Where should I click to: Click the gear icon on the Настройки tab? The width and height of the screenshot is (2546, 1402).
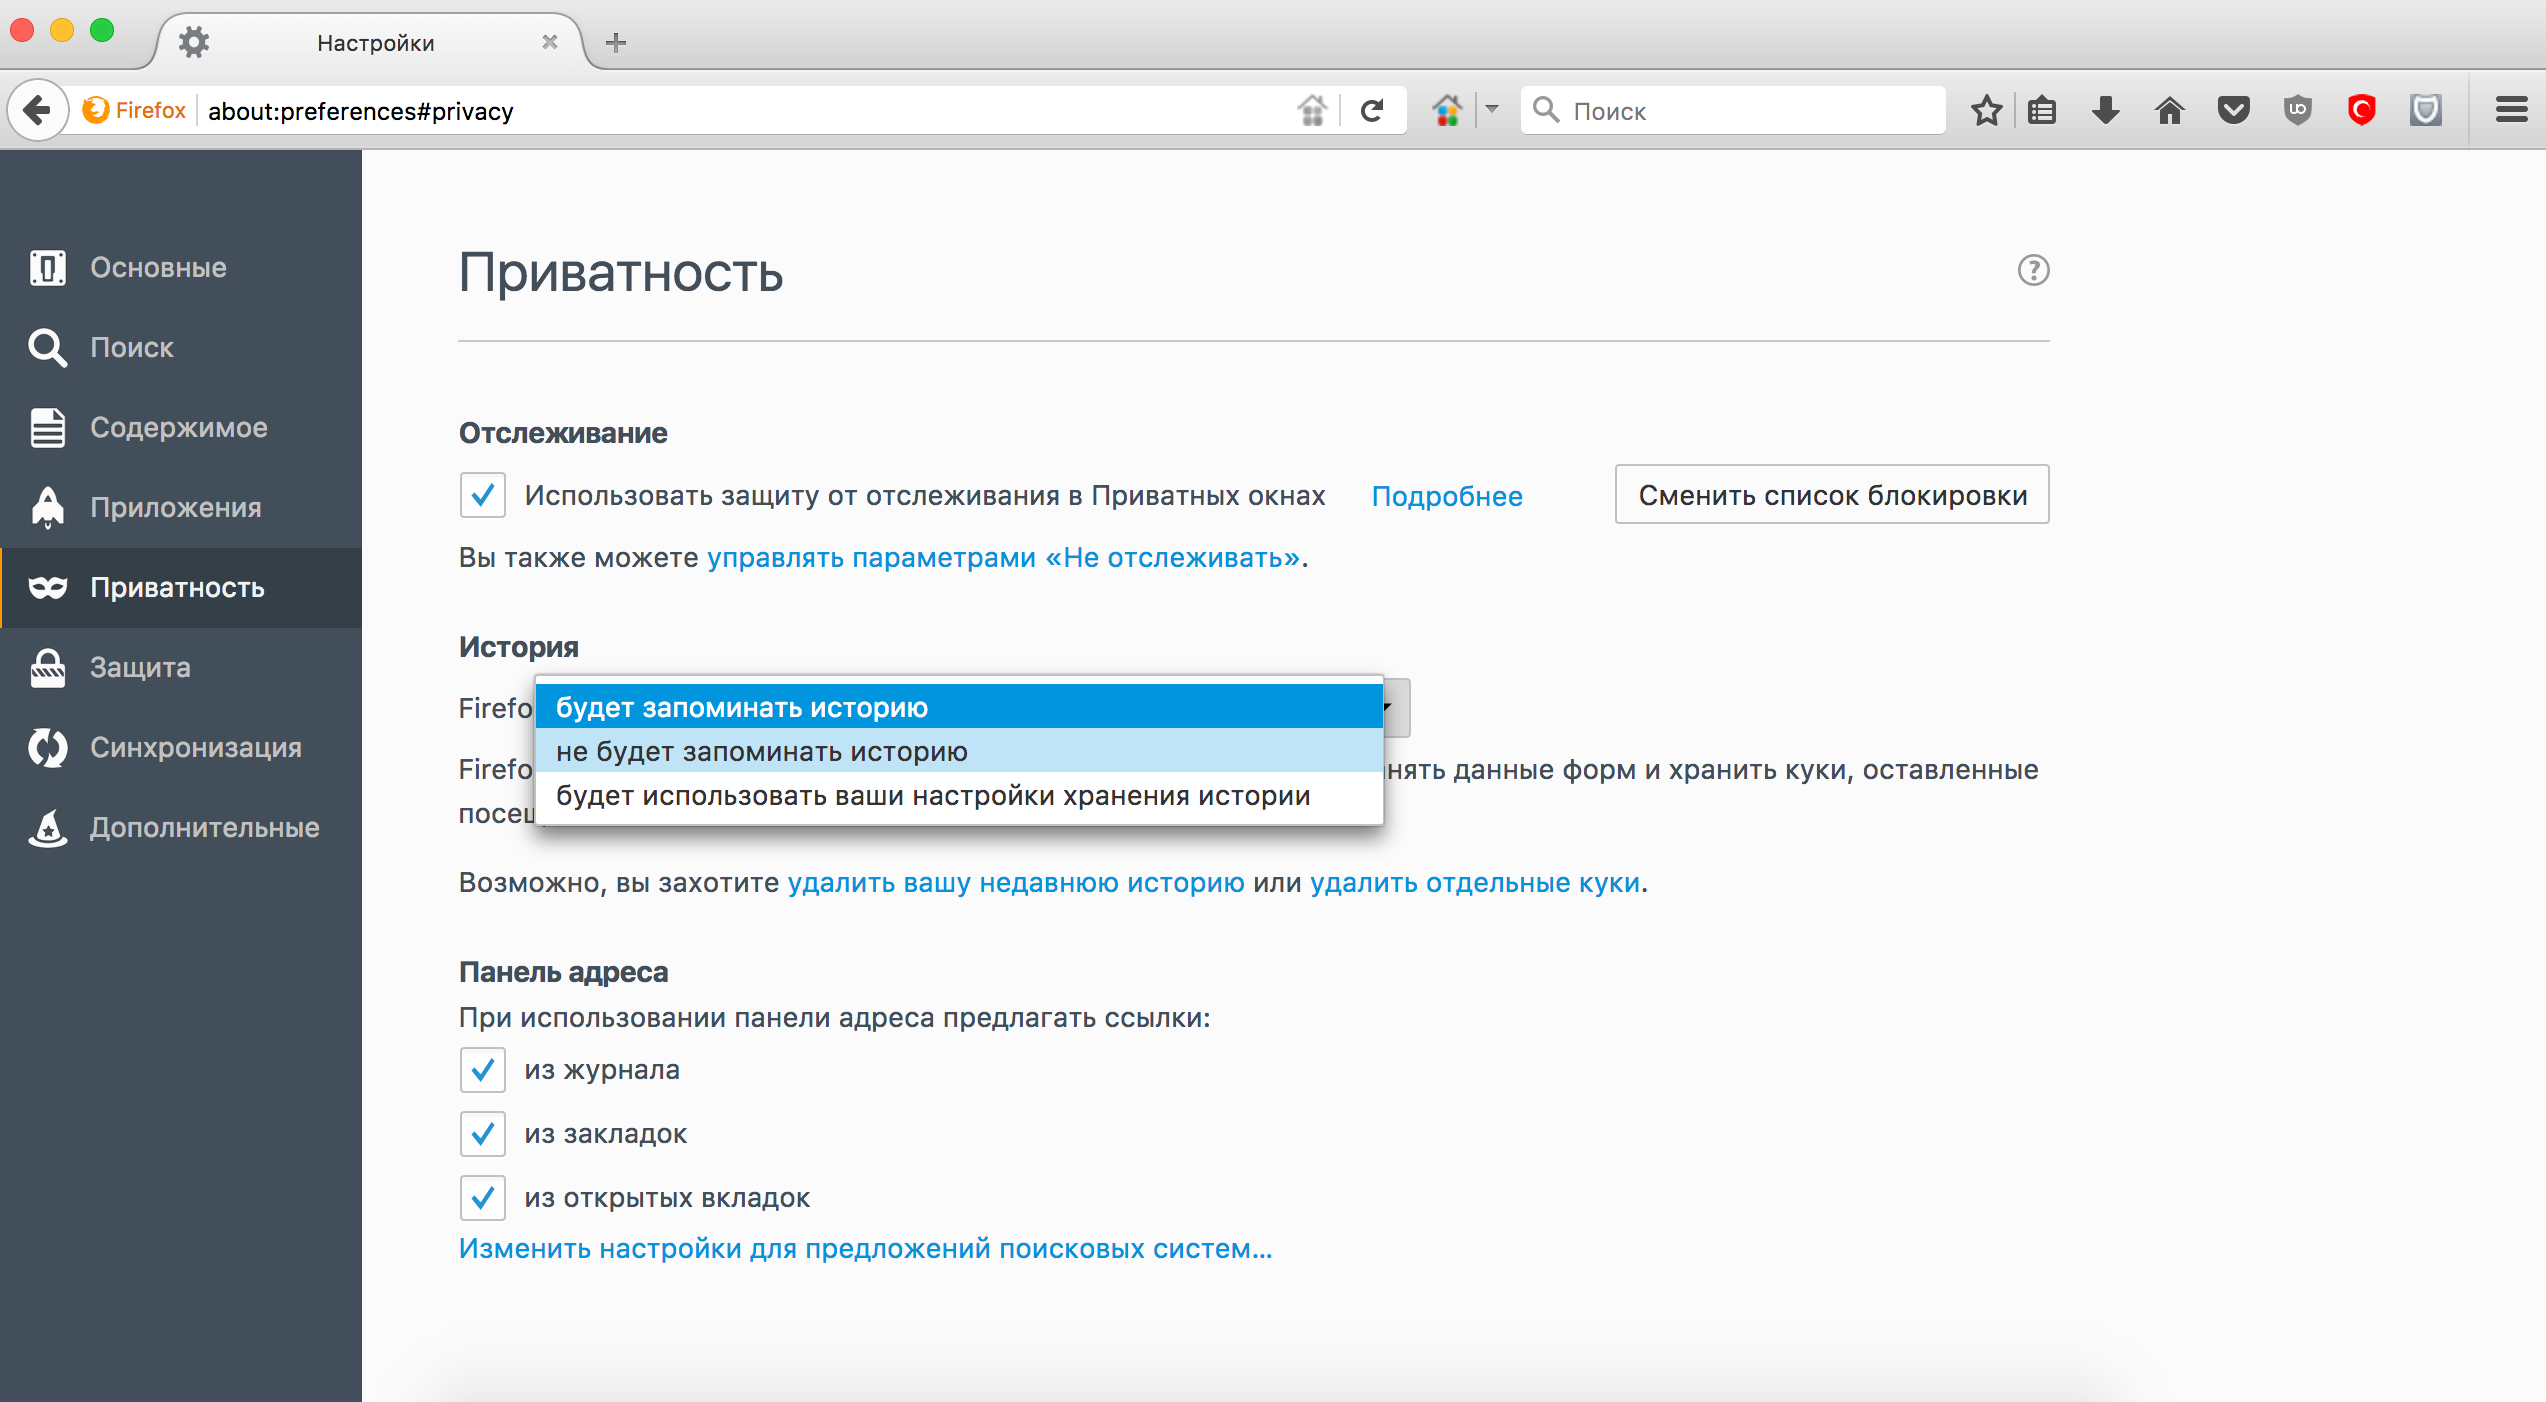click(194, 42)
